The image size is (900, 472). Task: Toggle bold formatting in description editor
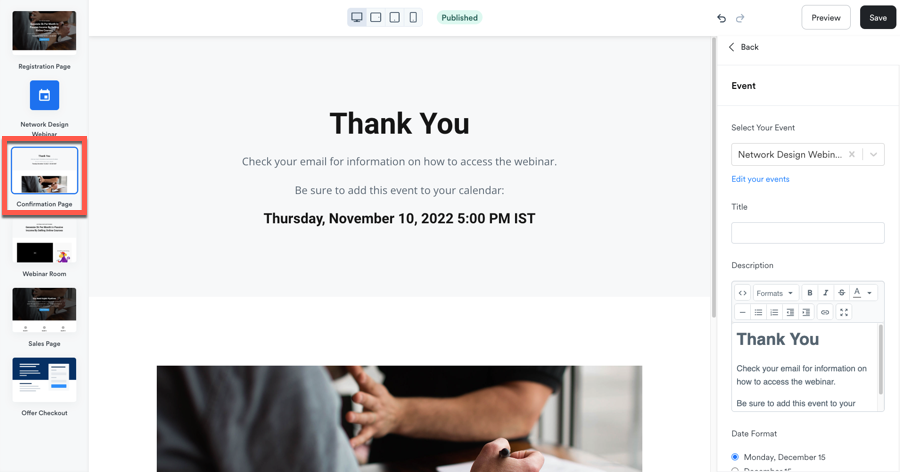click(x=810, y=293)
